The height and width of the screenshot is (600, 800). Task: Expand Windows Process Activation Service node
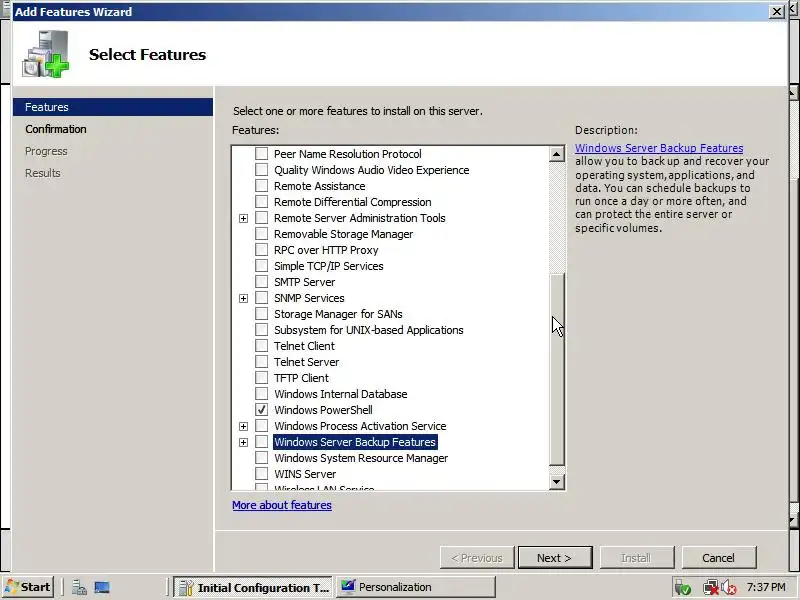243,426
